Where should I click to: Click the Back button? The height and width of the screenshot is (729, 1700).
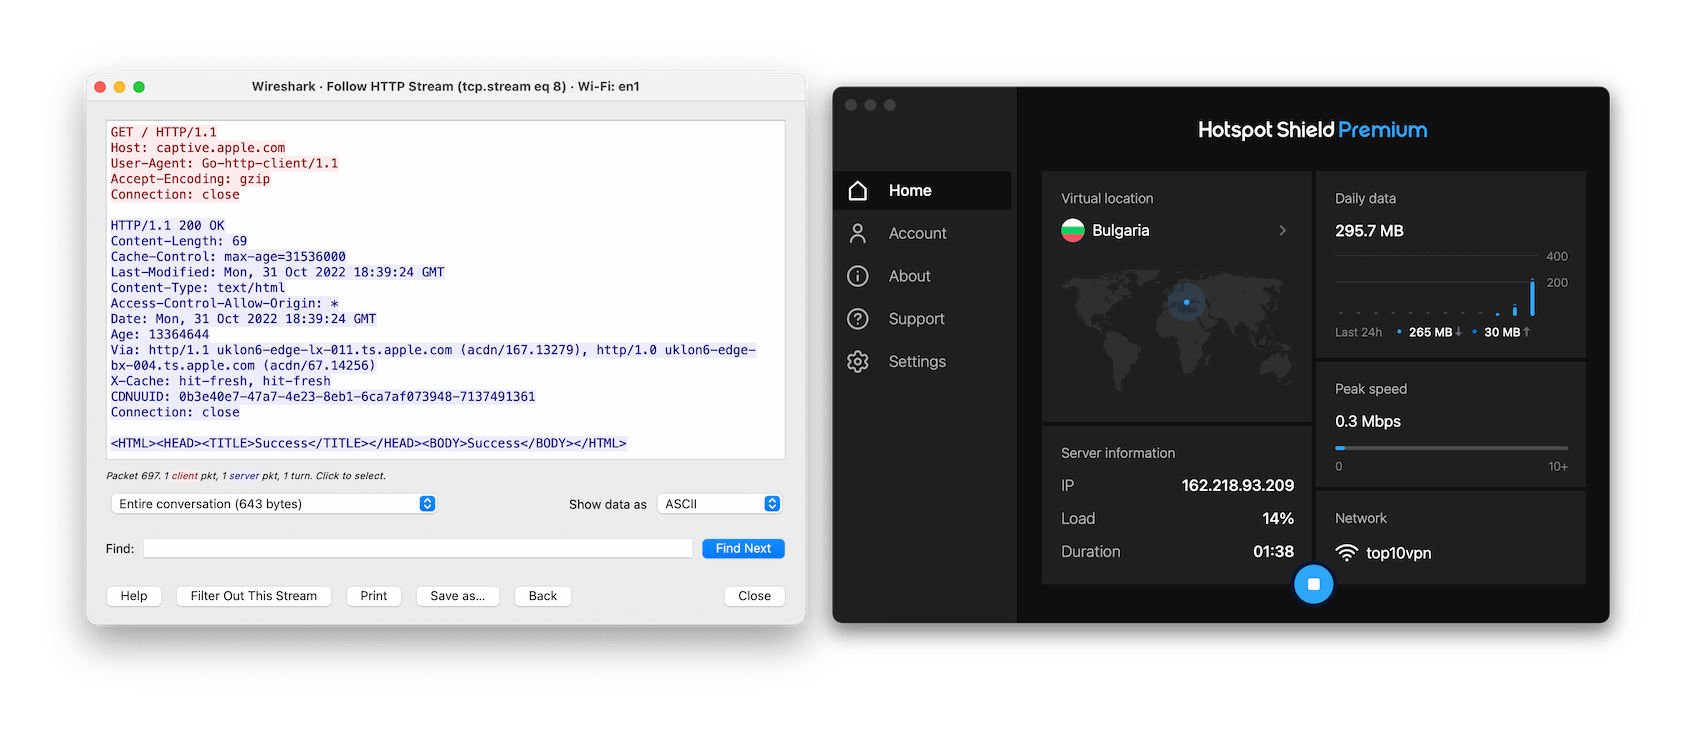(543, 596)
